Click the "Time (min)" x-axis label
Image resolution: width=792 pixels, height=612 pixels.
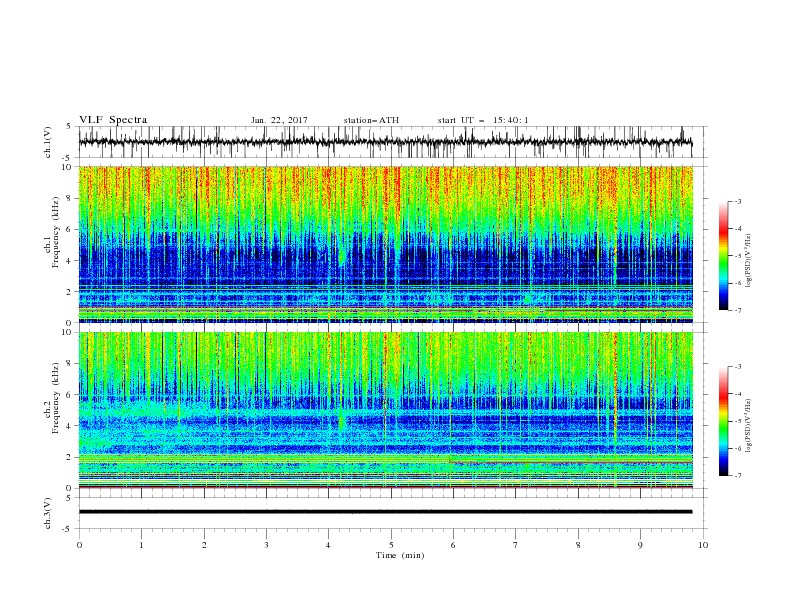[x=400, y=555]
